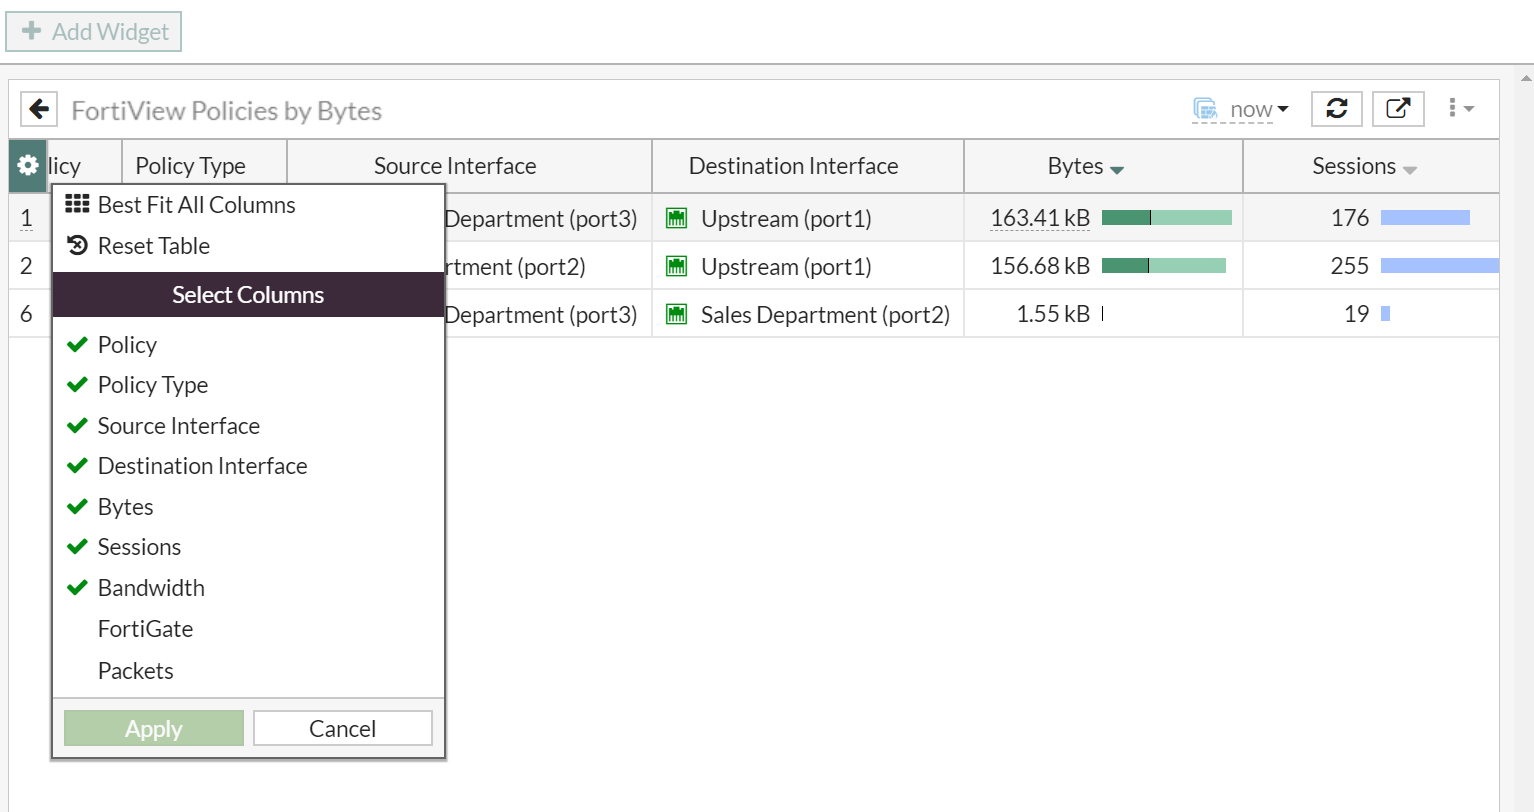
Task: Click the Destination Interface column header
Action: tap(793, 166)
